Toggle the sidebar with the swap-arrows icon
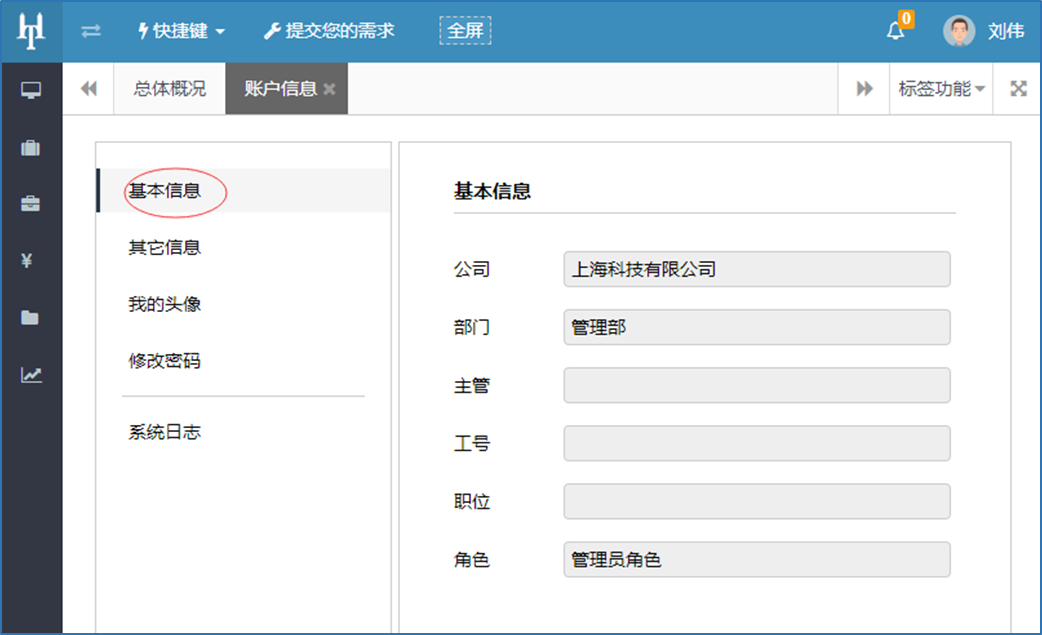This screenshot has width=1042, height=635. click(x=91, y=31)
